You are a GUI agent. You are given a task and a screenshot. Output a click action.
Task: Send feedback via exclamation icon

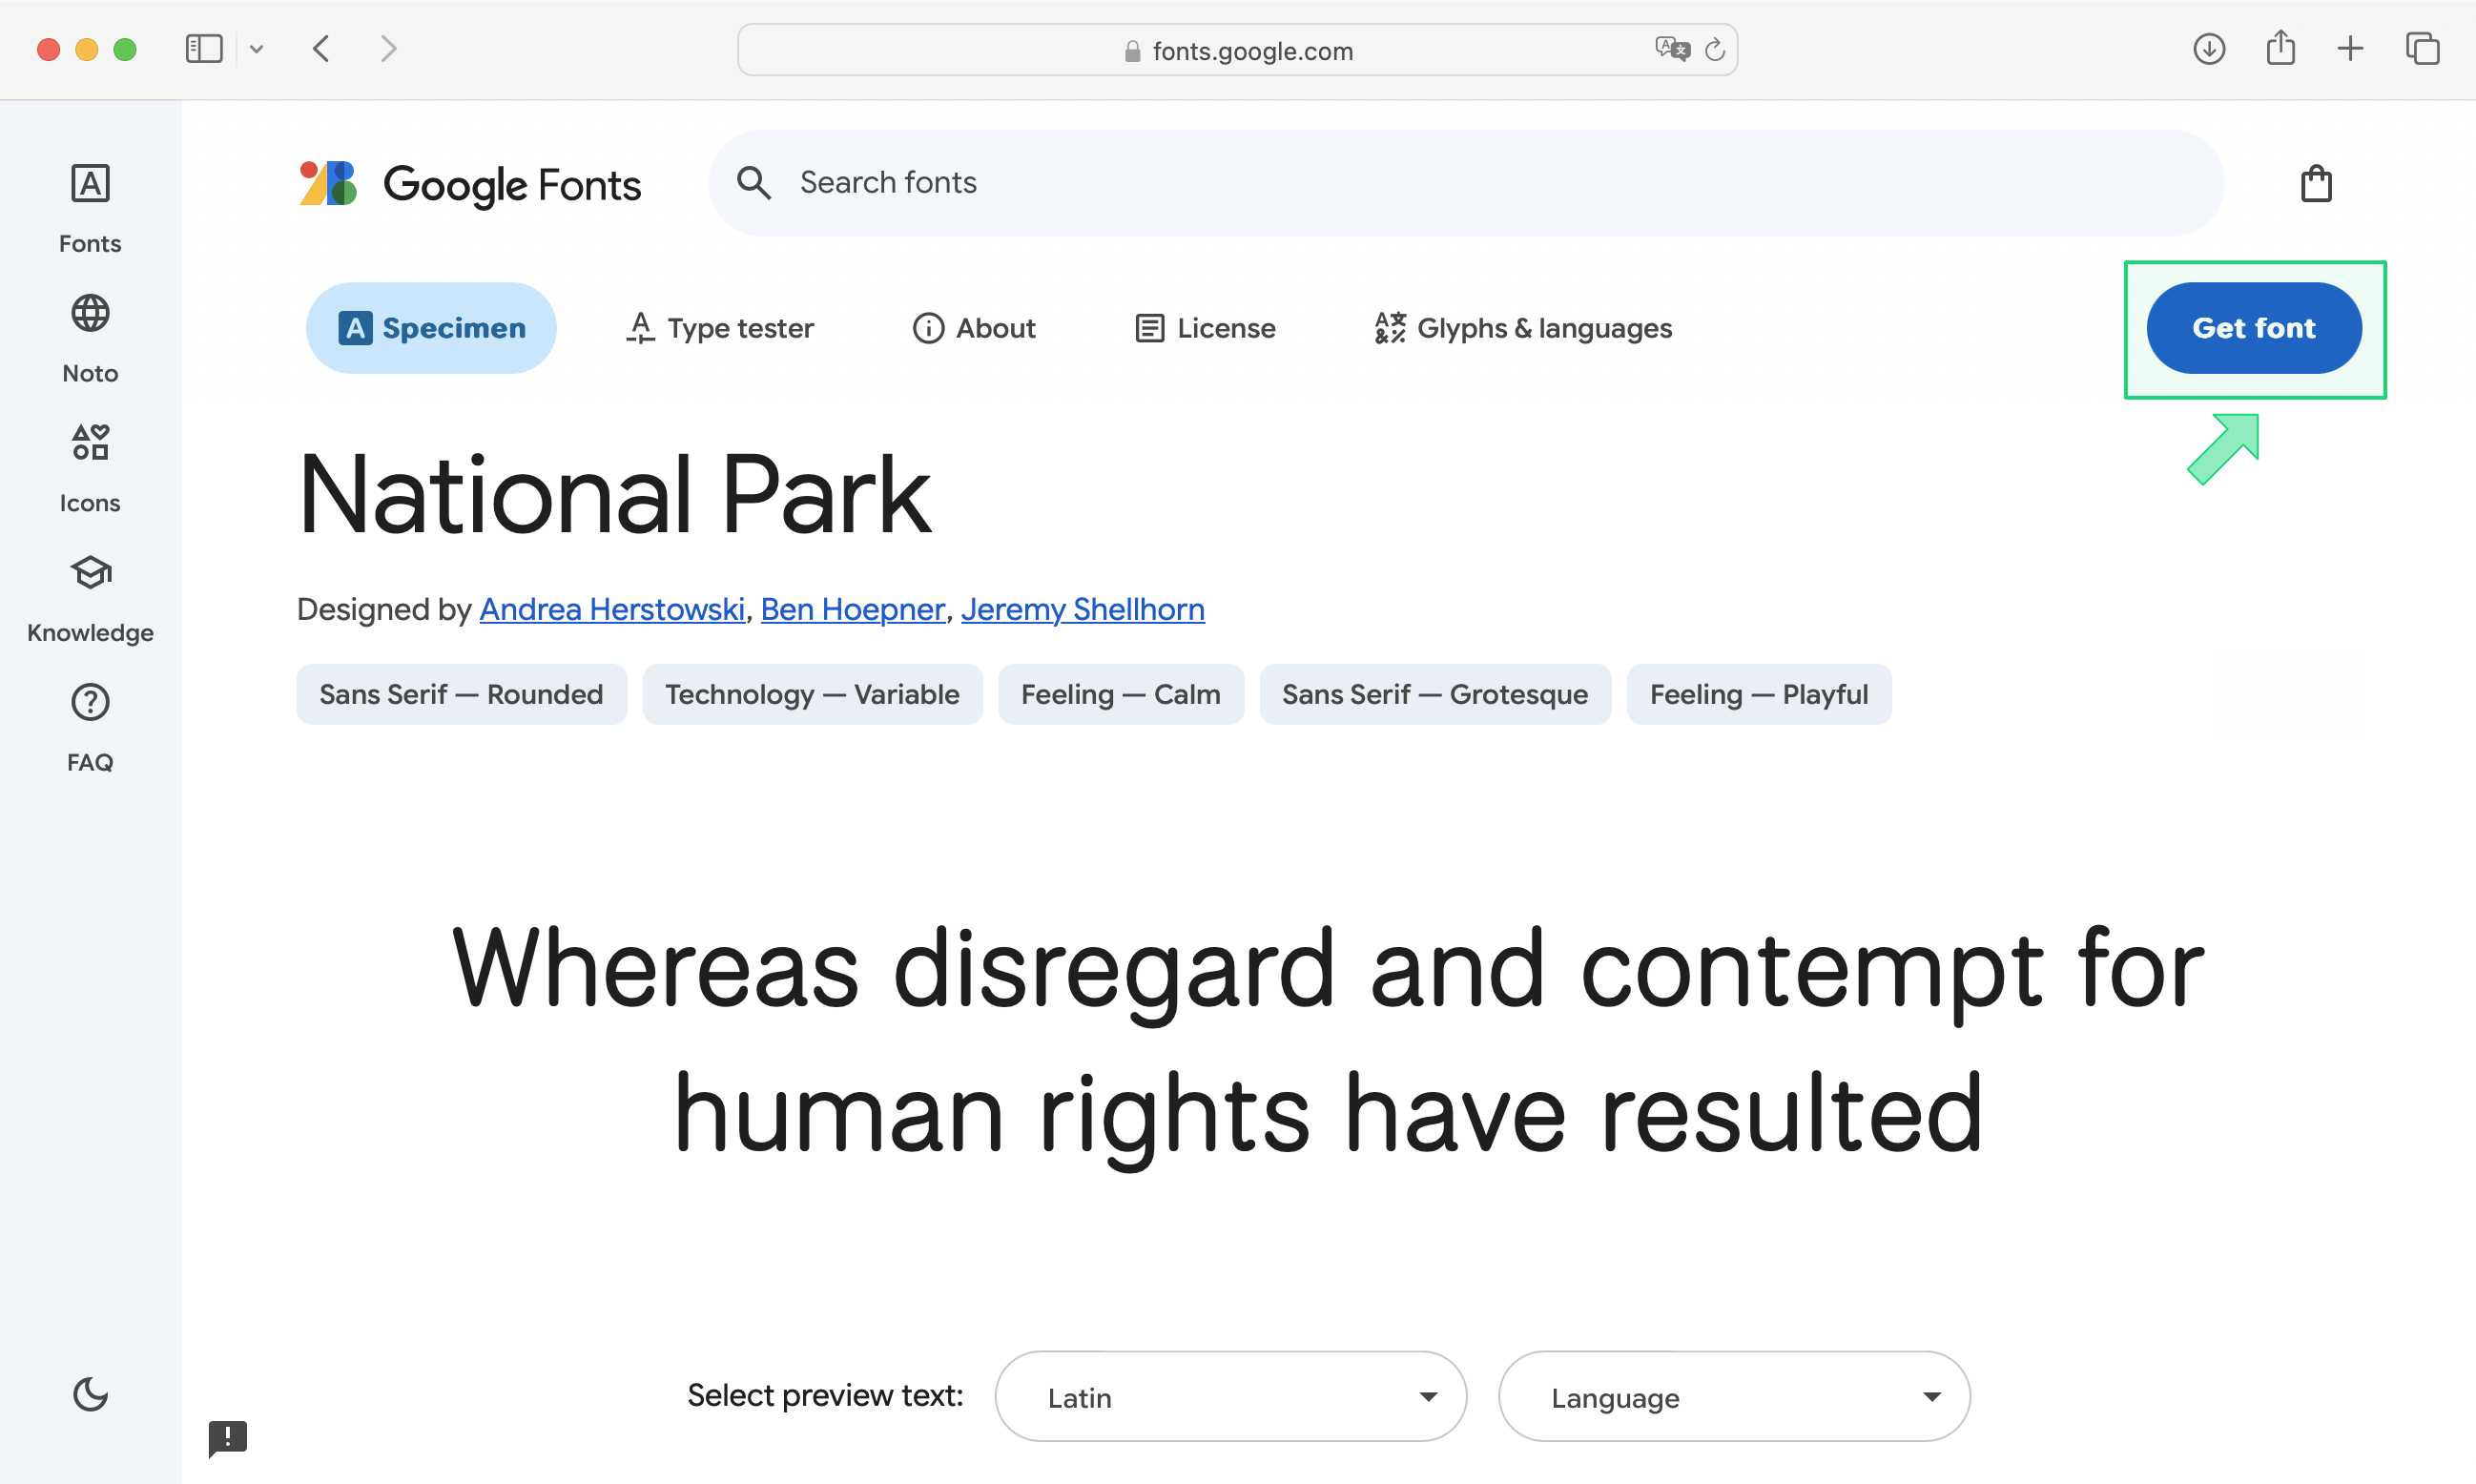tap(227, 1438)
